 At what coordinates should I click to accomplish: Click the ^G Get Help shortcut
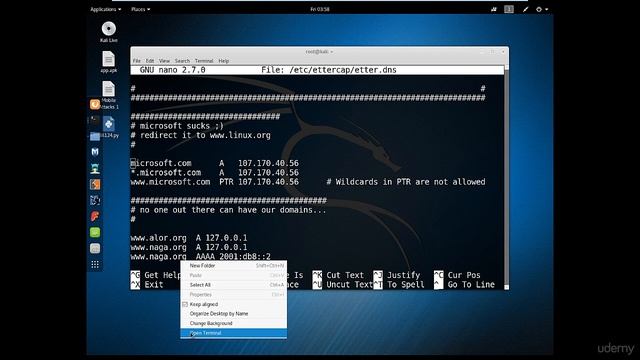155,275
